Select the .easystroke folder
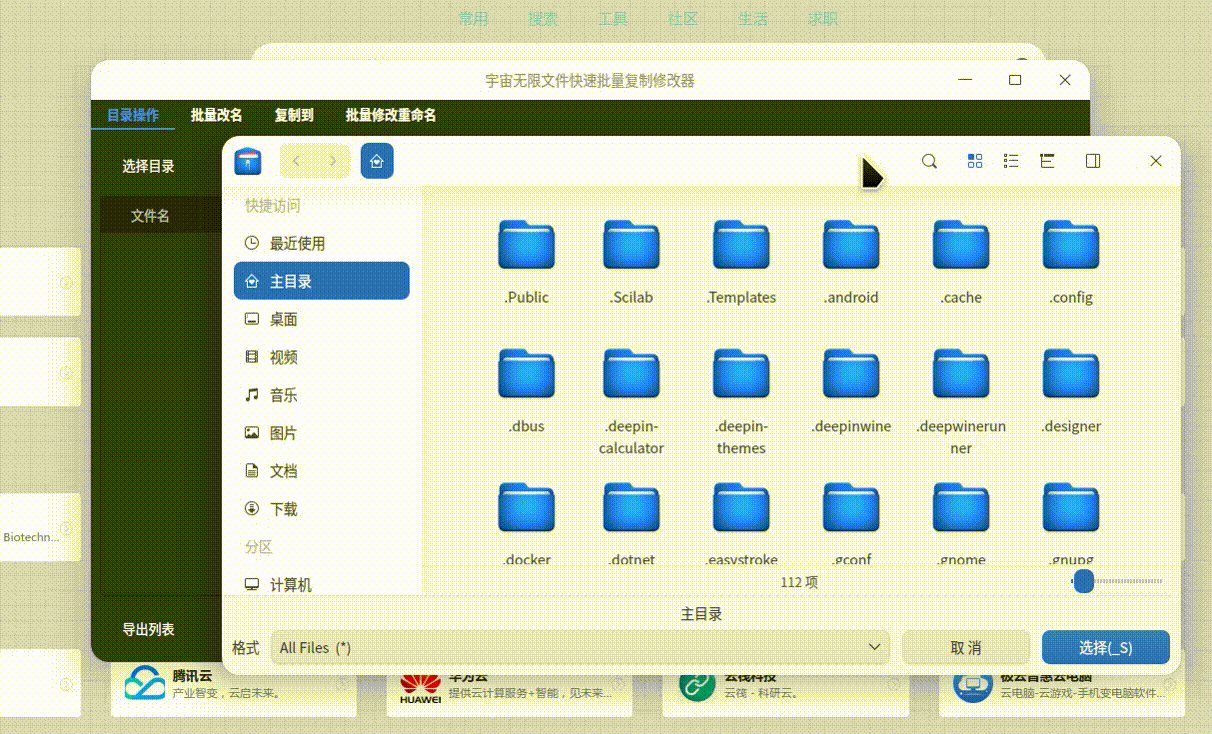The image size is (1212, 734). [x=741, y=523]
